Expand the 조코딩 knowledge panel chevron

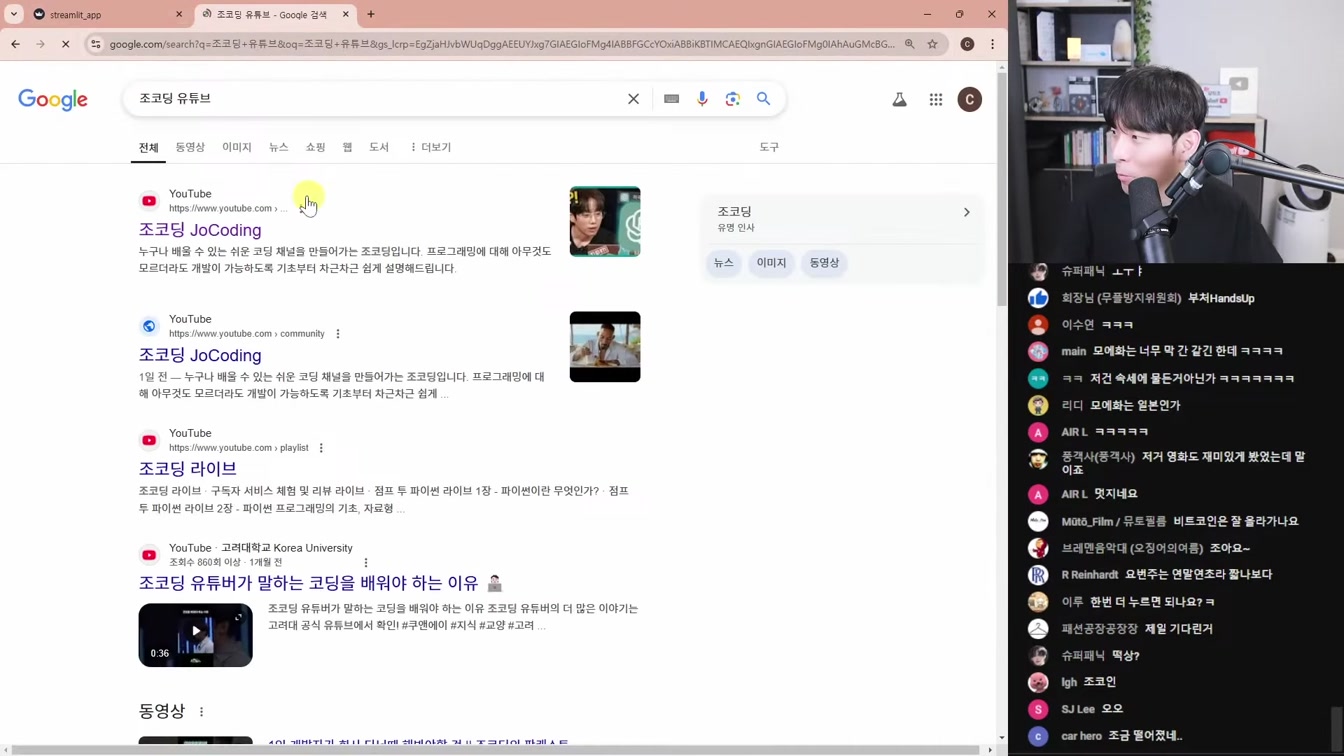[966, 212]
